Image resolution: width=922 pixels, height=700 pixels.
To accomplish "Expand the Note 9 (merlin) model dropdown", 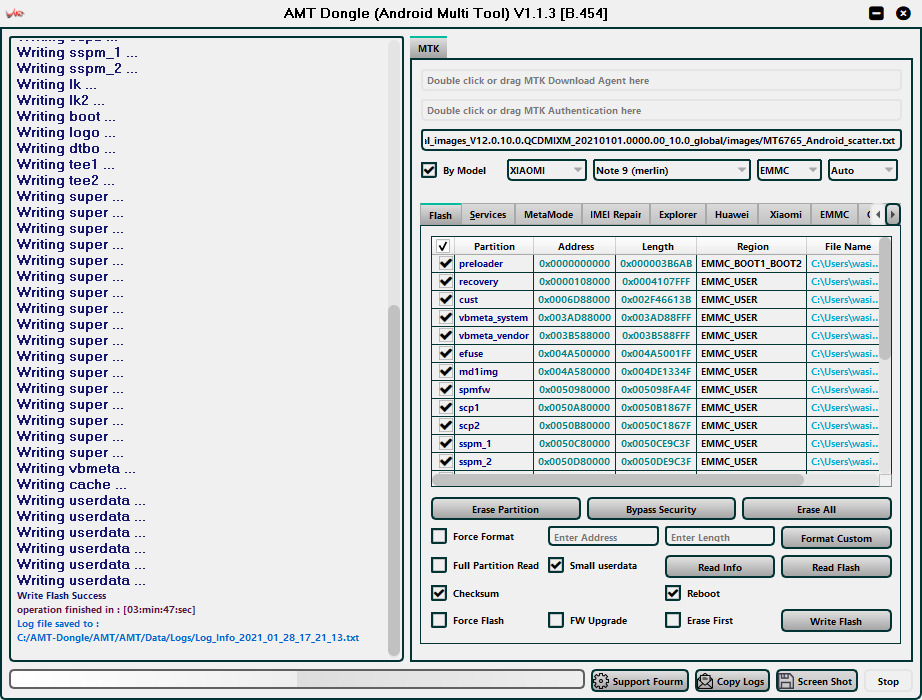I will point(671,170).
